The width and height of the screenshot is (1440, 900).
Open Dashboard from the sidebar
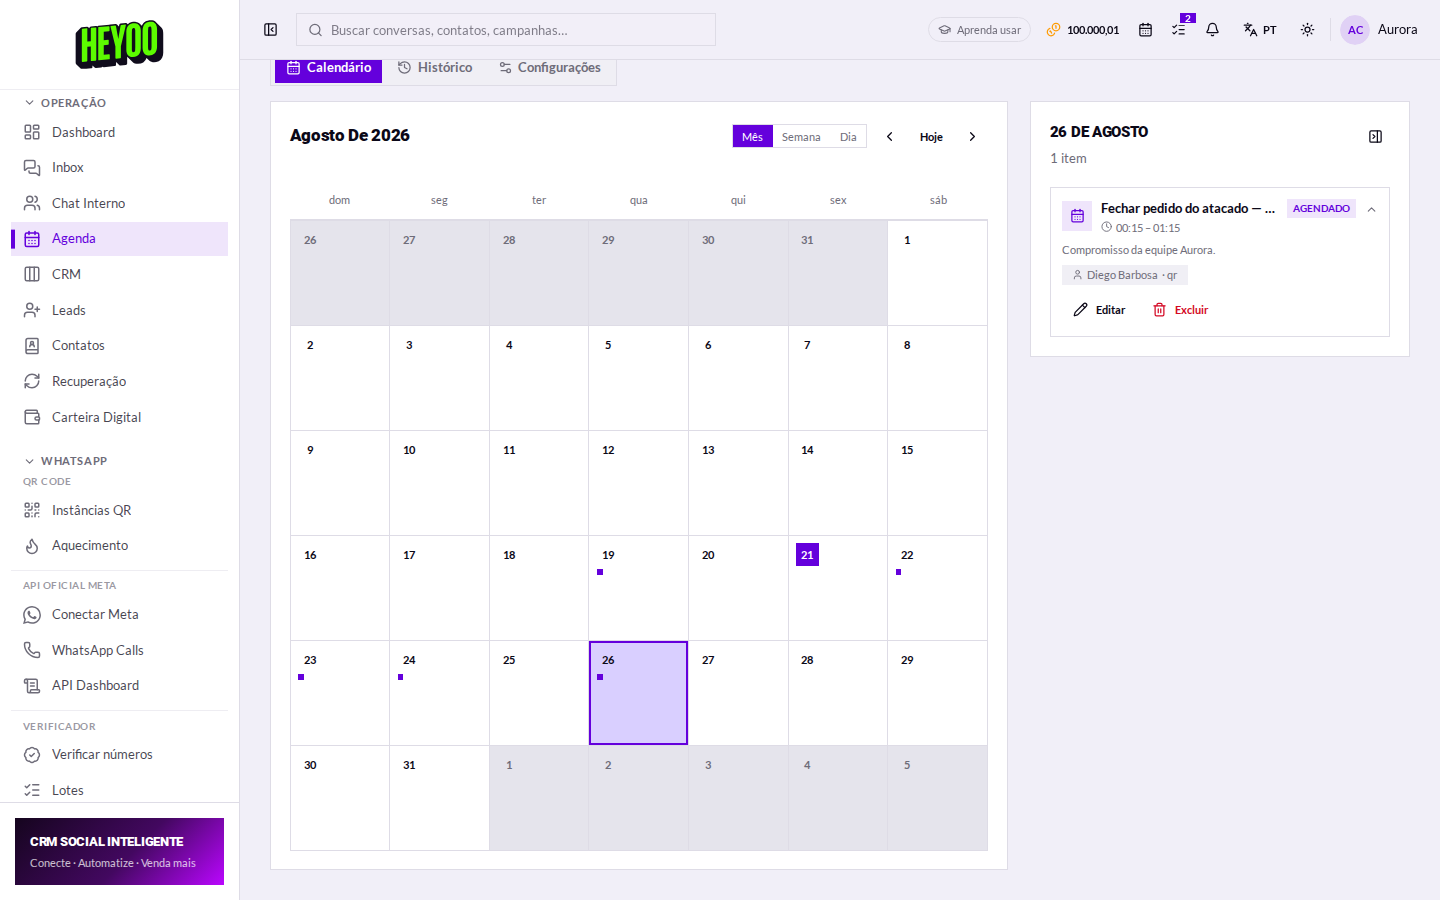[x=119, y=132]
